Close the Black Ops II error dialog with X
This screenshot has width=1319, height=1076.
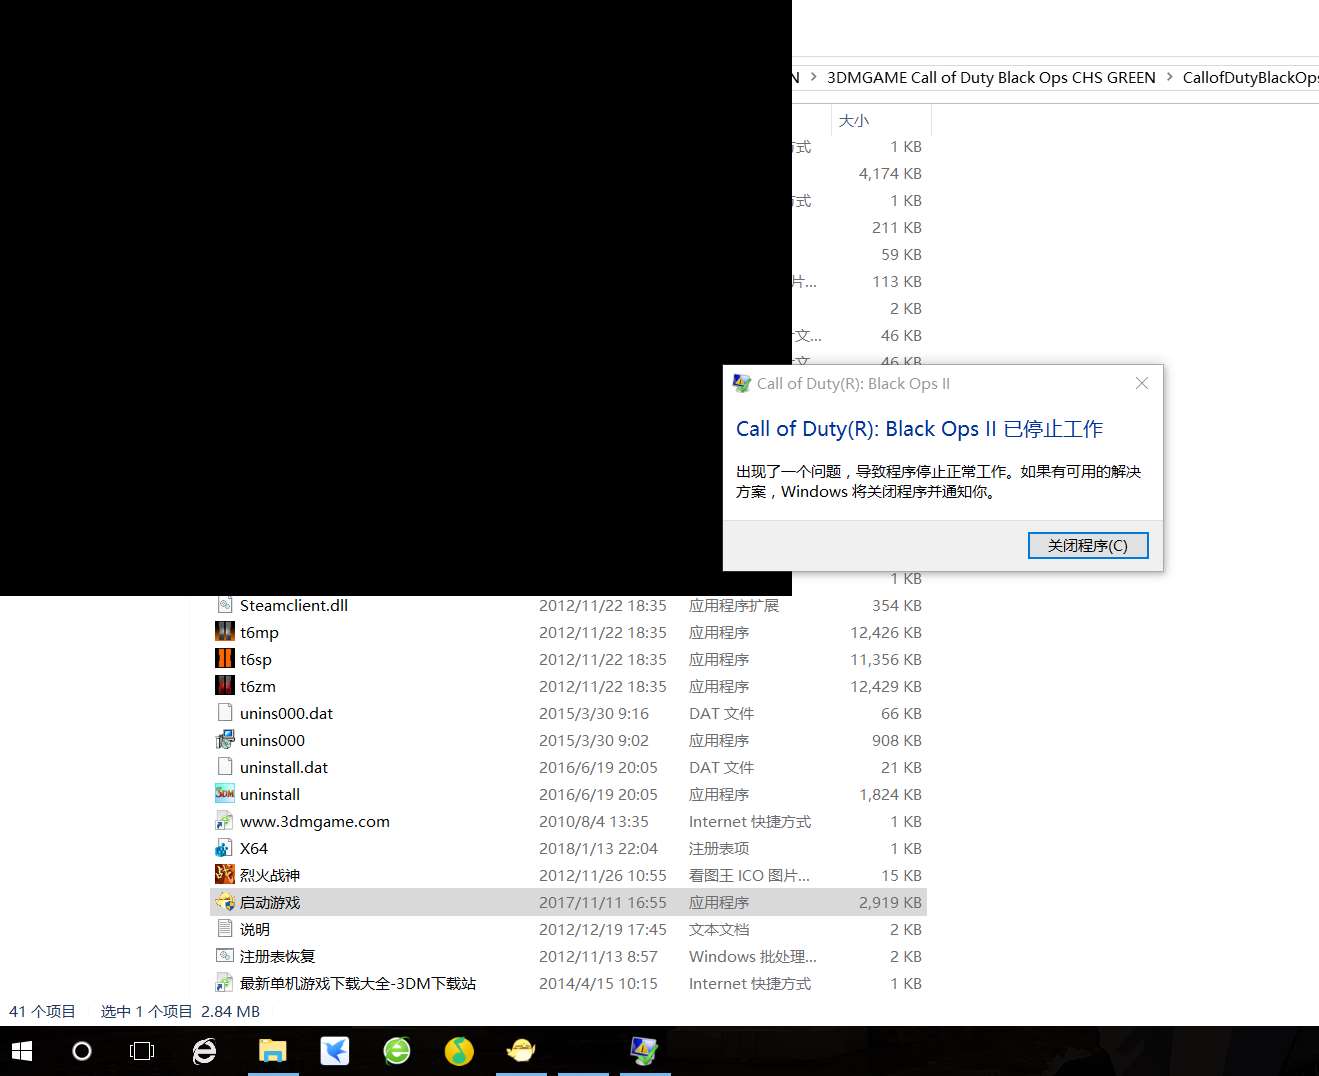(x=1142, y=383)
